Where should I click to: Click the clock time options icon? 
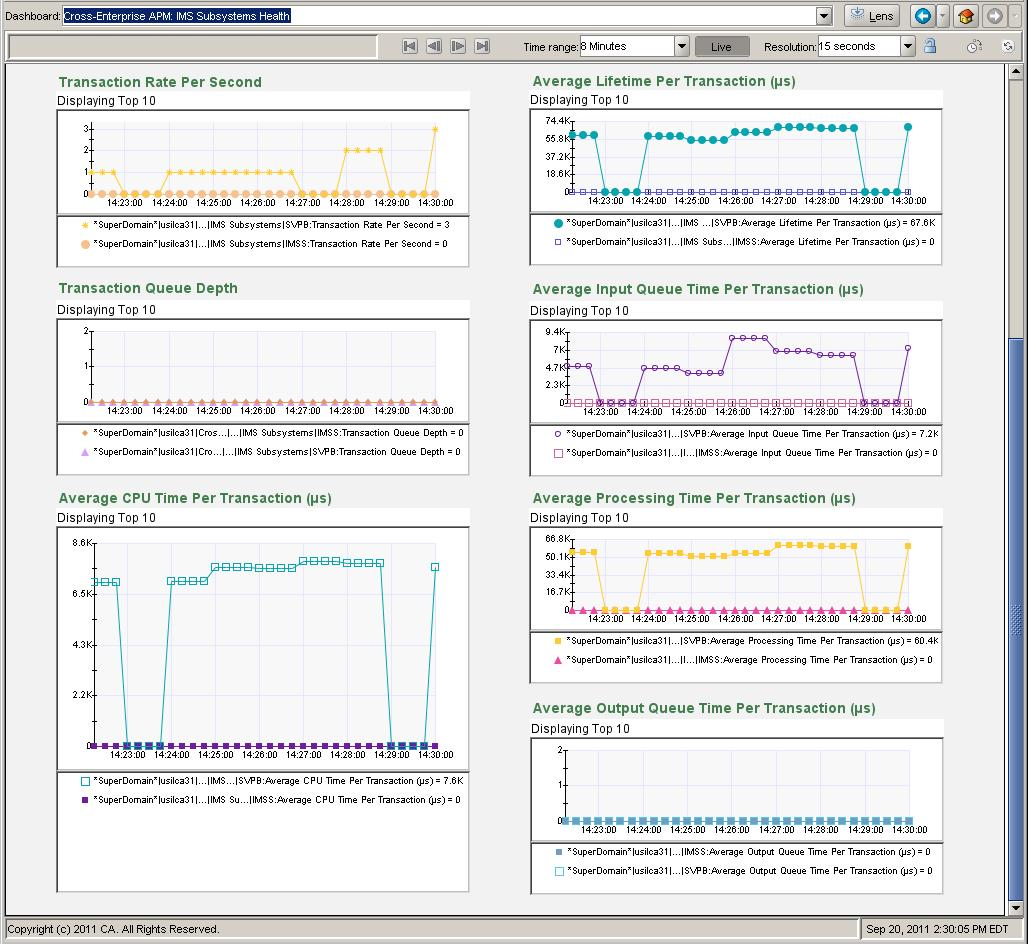(x=975, y=46)
